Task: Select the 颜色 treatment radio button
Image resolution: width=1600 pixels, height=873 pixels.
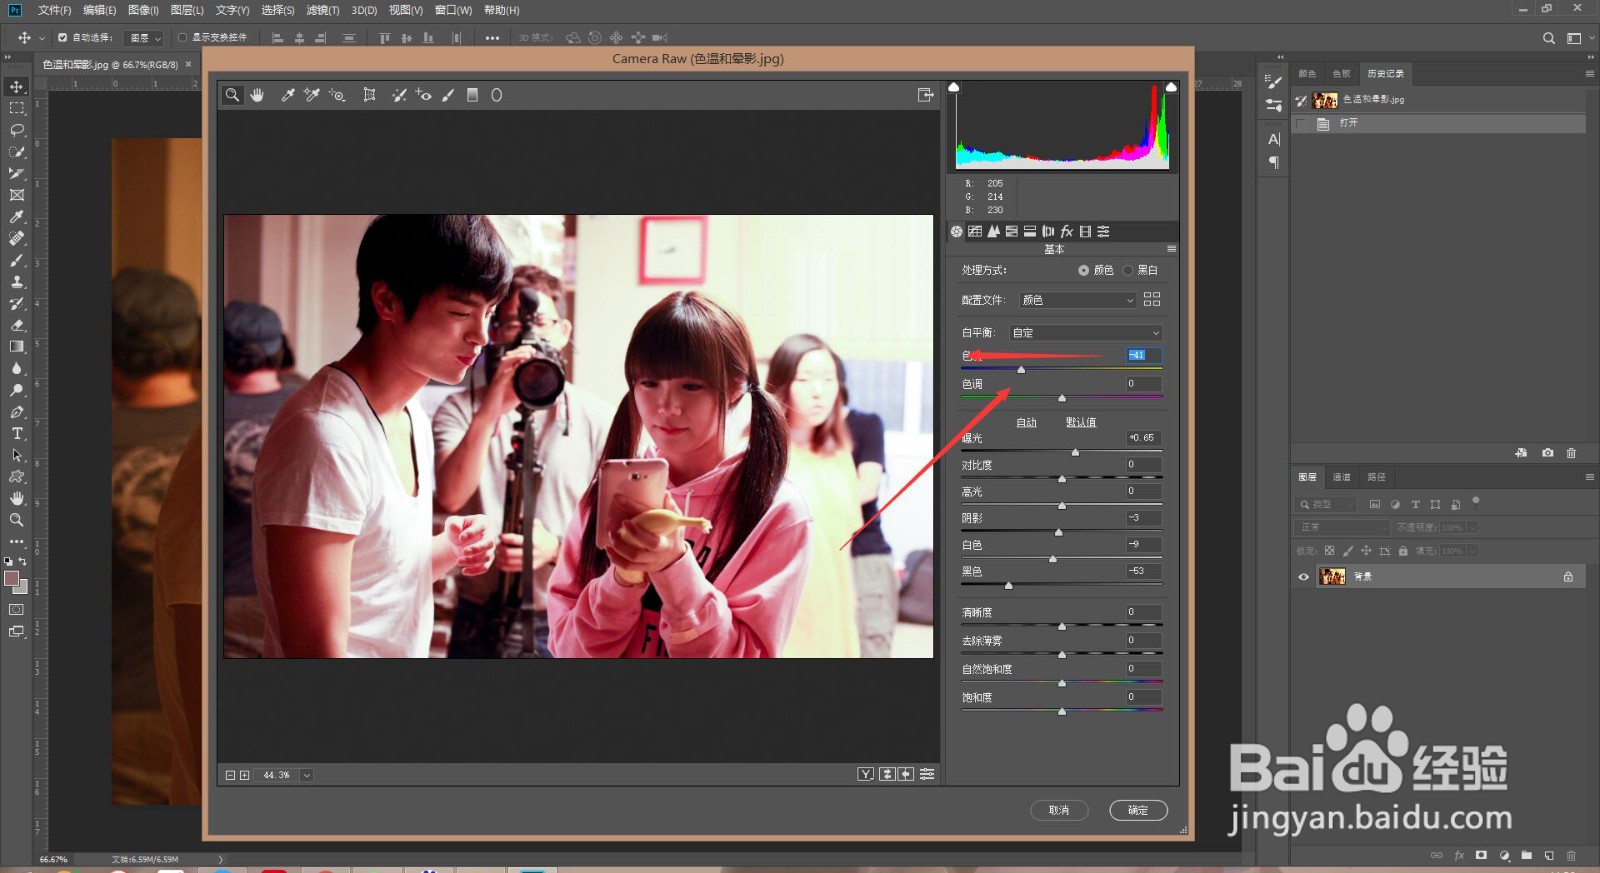Action: 1084,270
